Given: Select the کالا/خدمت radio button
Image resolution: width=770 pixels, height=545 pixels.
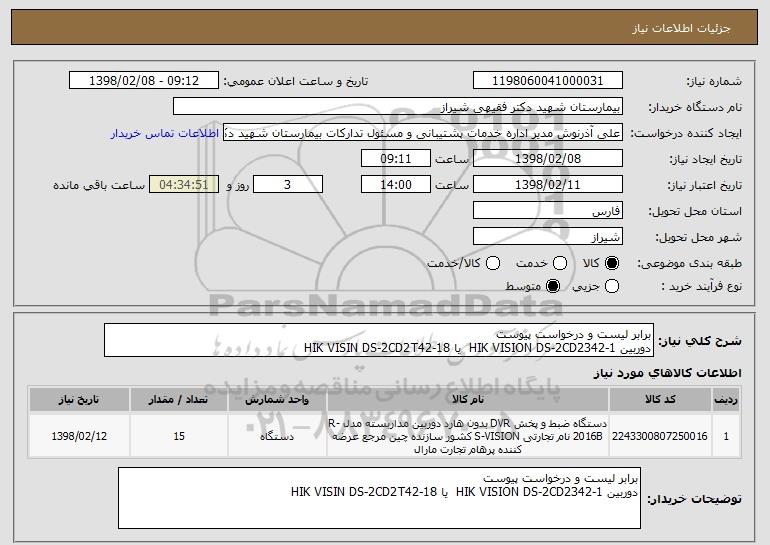Looking at the screenshot, I should (493, 263).
